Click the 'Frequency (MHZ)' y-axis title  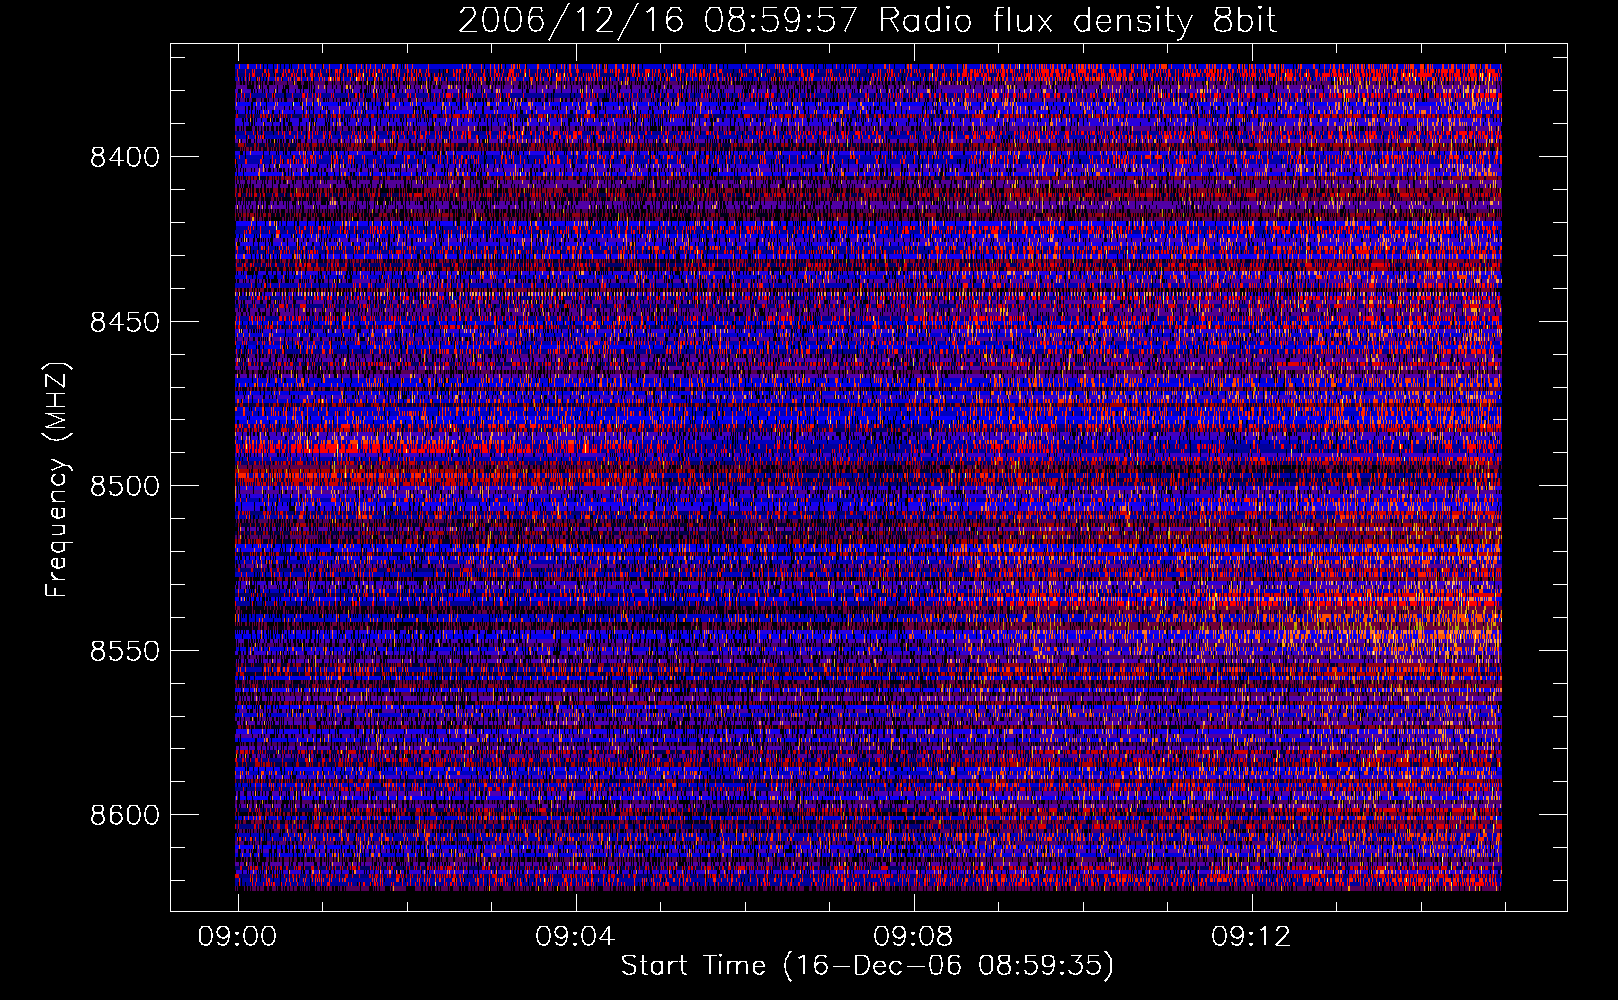click(x=57, y=480)
